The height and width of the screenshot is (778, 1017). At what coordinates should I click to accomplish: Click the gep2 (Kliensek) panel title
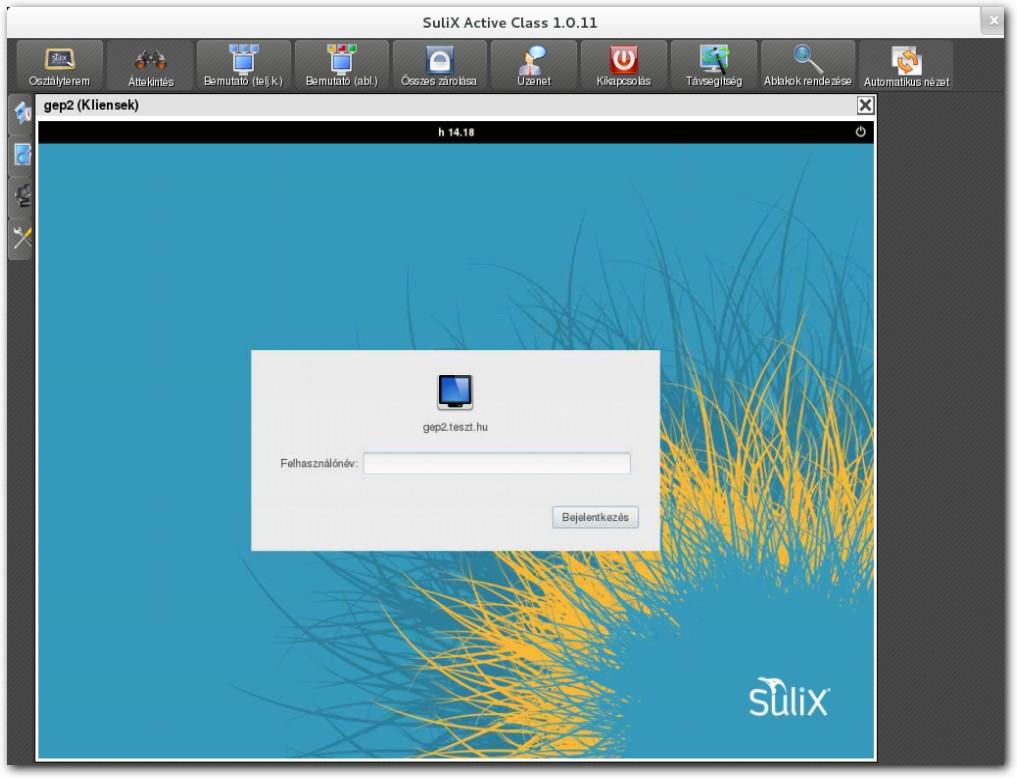[x=91, y=105]
